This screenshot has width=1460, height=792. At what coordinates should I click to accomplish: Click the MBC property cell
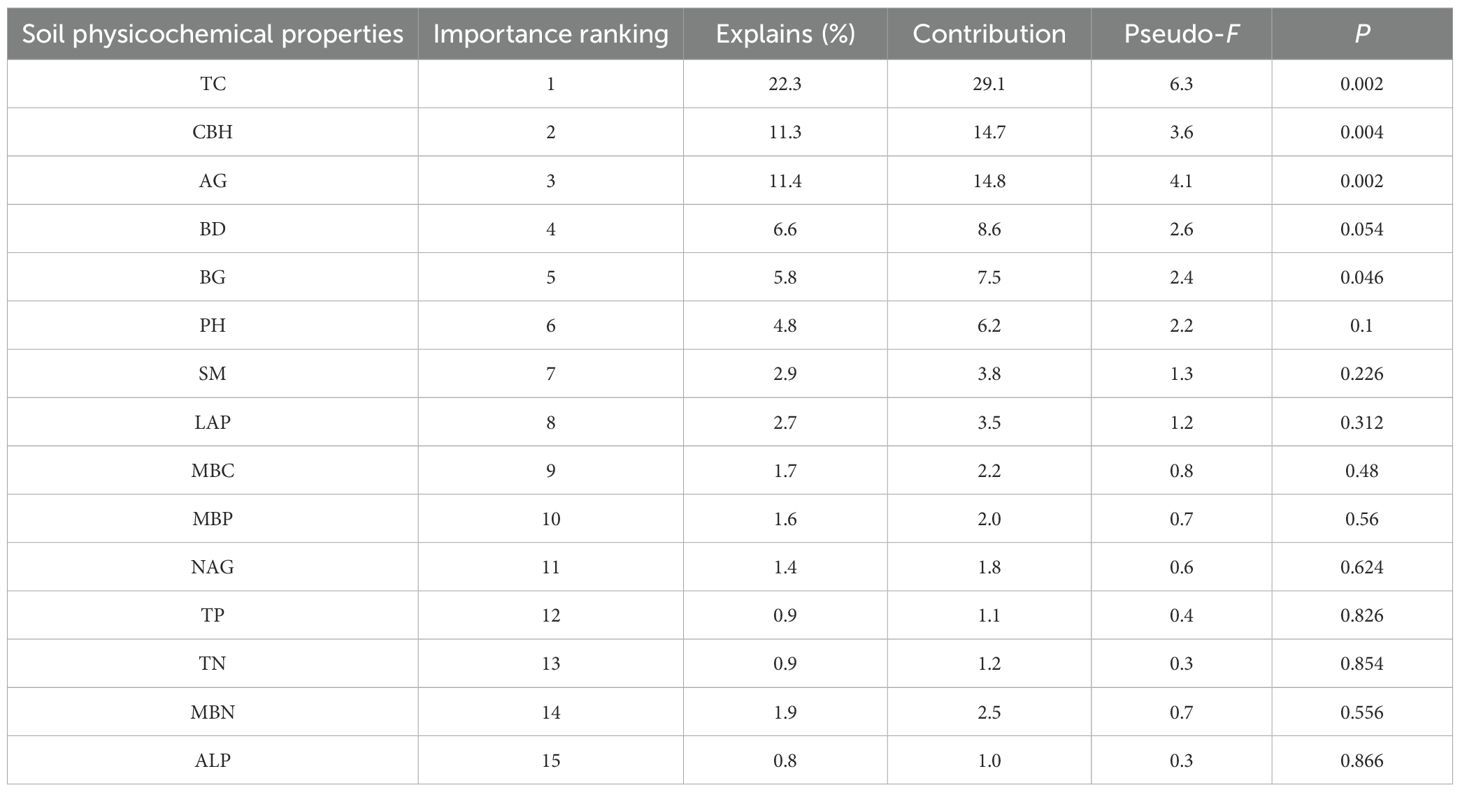[x=212, y=470]
